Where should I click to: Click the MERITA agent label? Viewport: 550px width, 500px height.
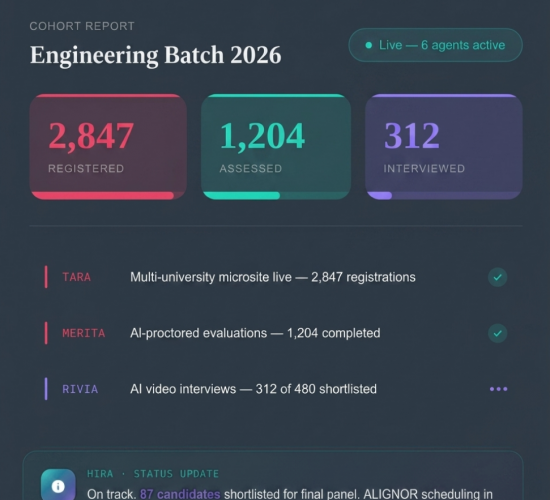click(x=83, y=333)
